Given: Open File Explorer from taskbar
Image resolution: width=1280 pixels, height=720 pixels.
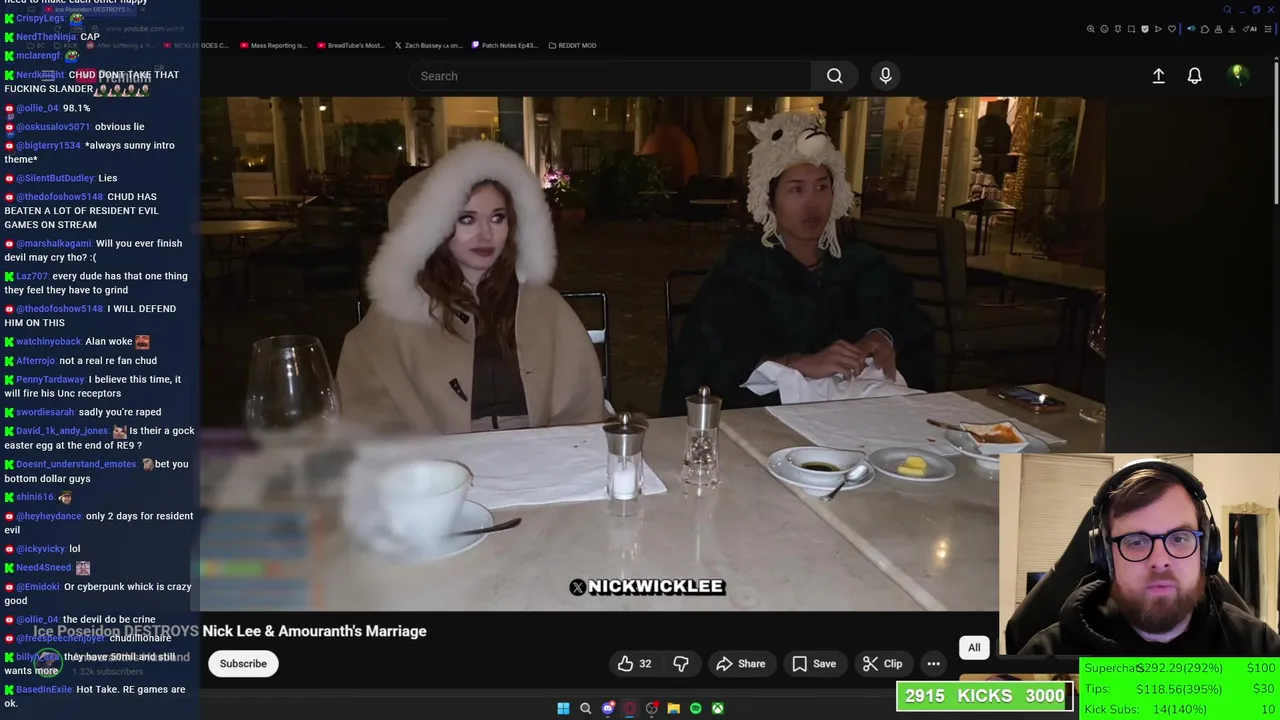Looking at the screenshot, I should [674, 708].
